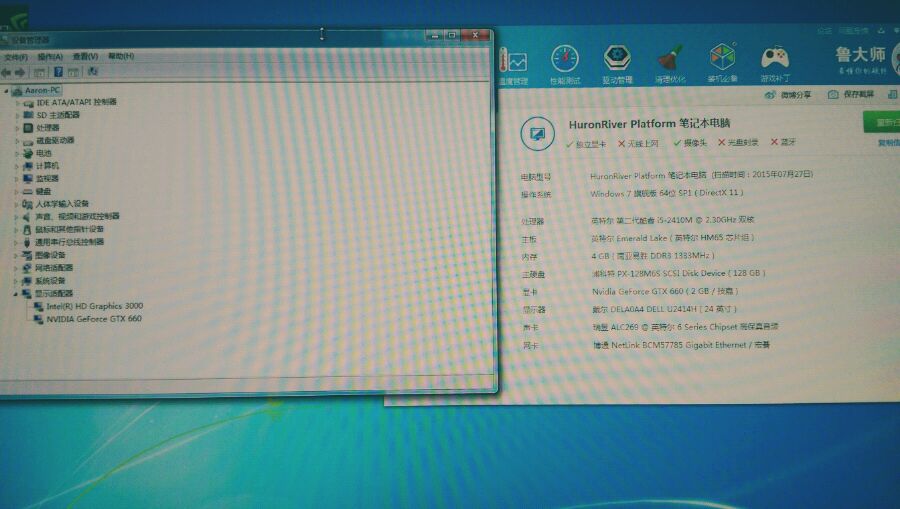The height and width of the screenshot is (509, 900).
Task: Click the scan for hardware changes toolbar icon
Action: pyautogui.click(x=92, y=71)
